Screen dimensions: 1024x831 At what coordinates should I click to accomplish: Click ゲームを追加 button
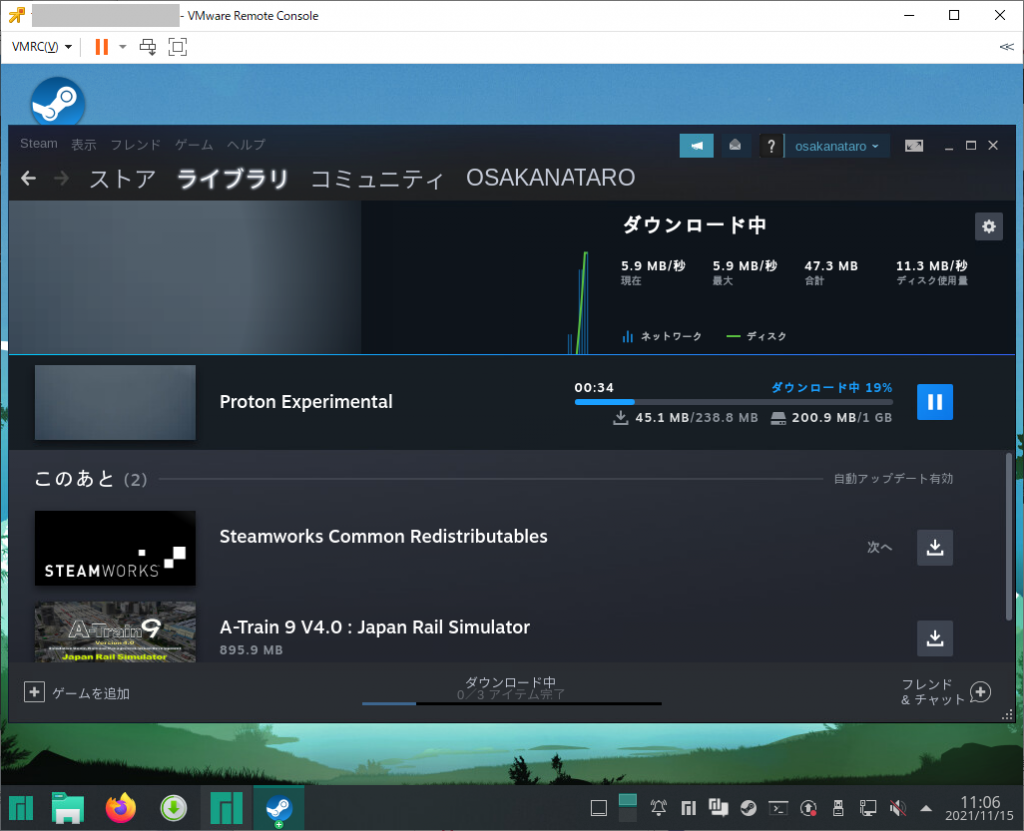coord(77,692)
